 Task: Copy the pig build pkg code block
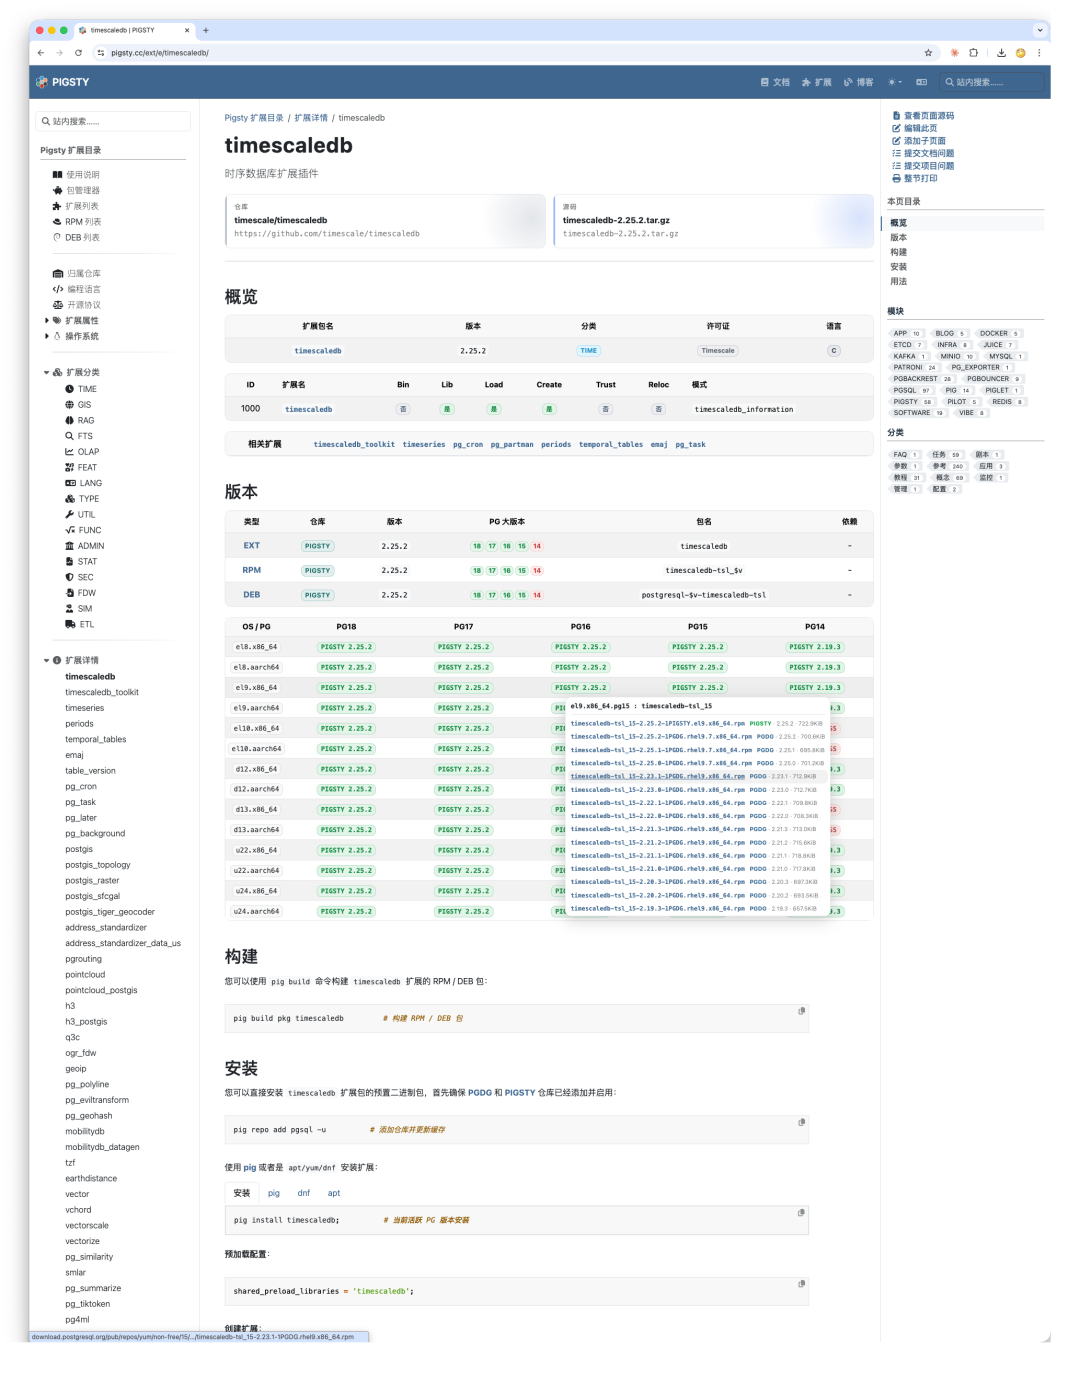[x=801, y=1011]
